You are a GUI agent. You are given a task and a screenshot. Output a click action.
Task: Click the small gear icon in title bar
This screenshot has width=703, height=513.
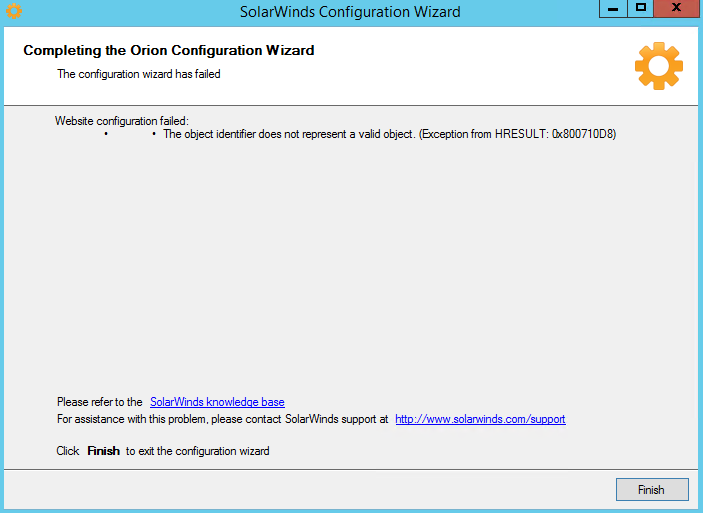13,11
